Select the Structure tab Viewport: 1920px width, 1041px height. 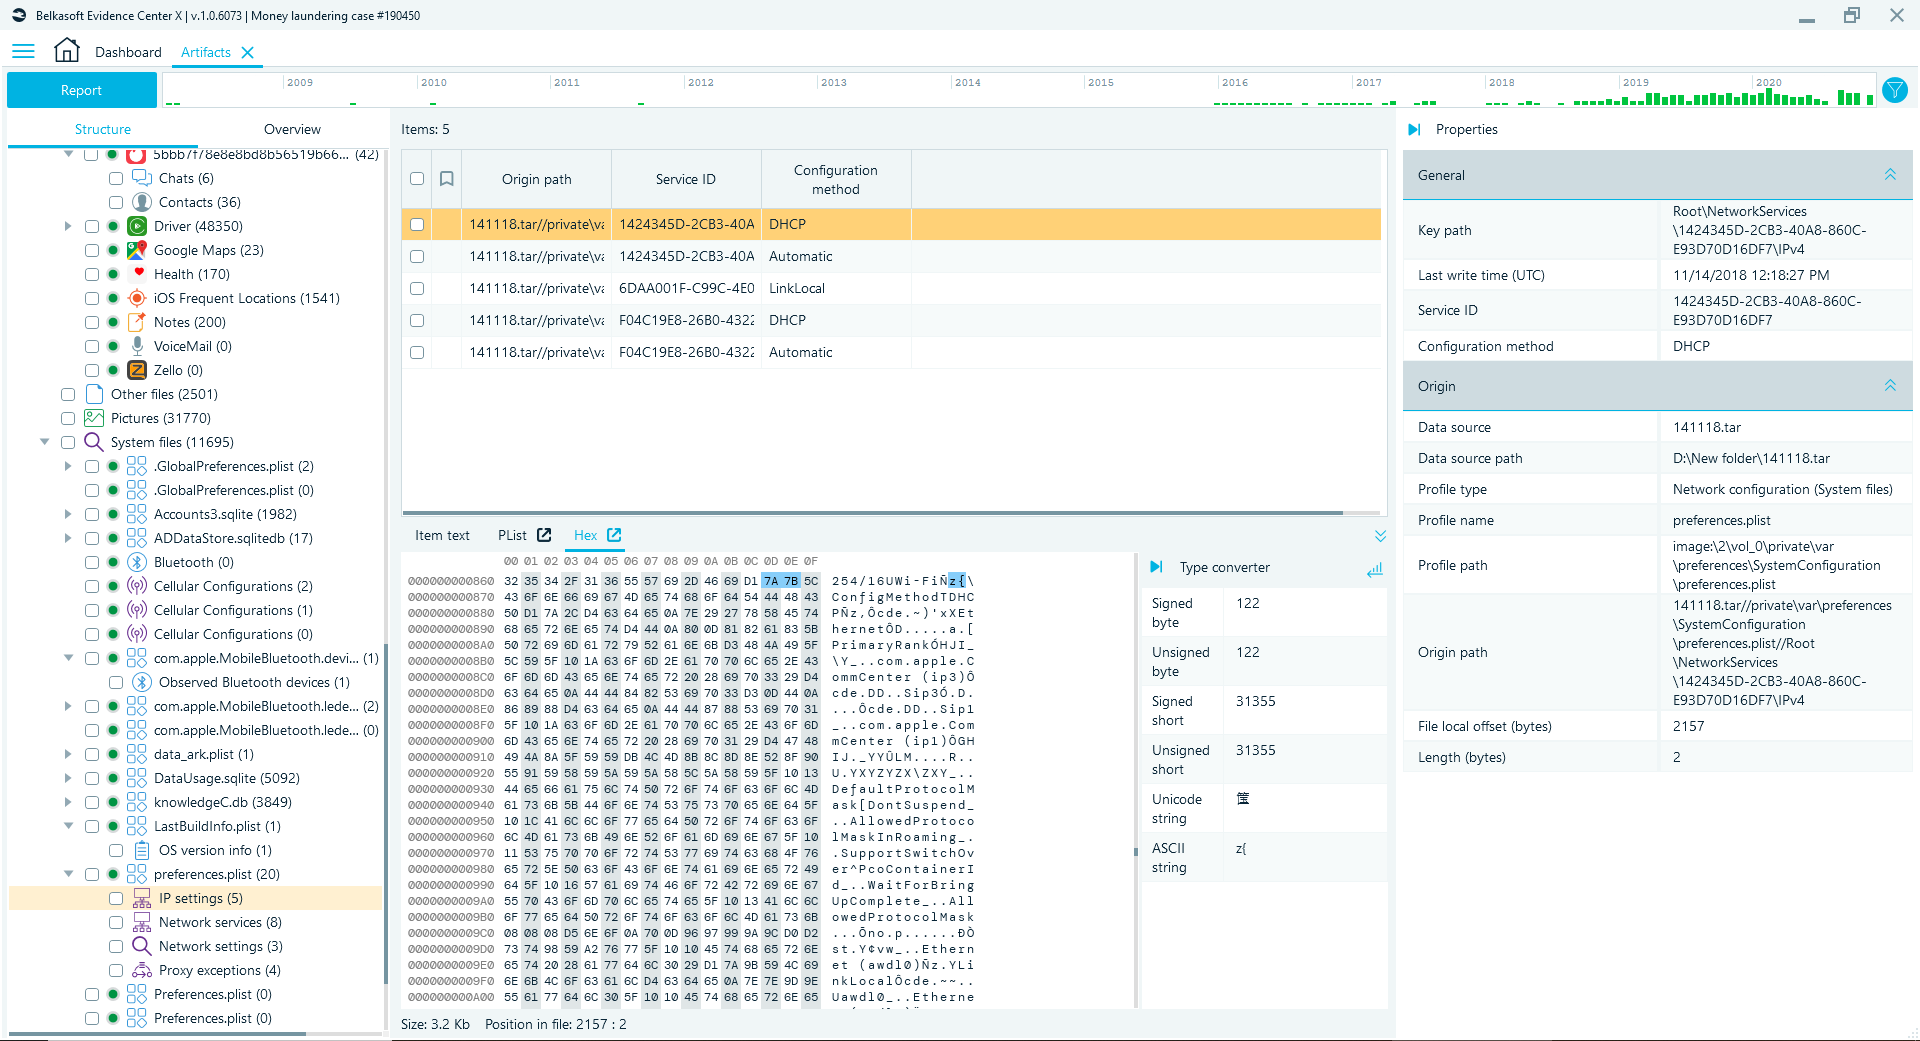pyautogui.click(x=103, y=129)
